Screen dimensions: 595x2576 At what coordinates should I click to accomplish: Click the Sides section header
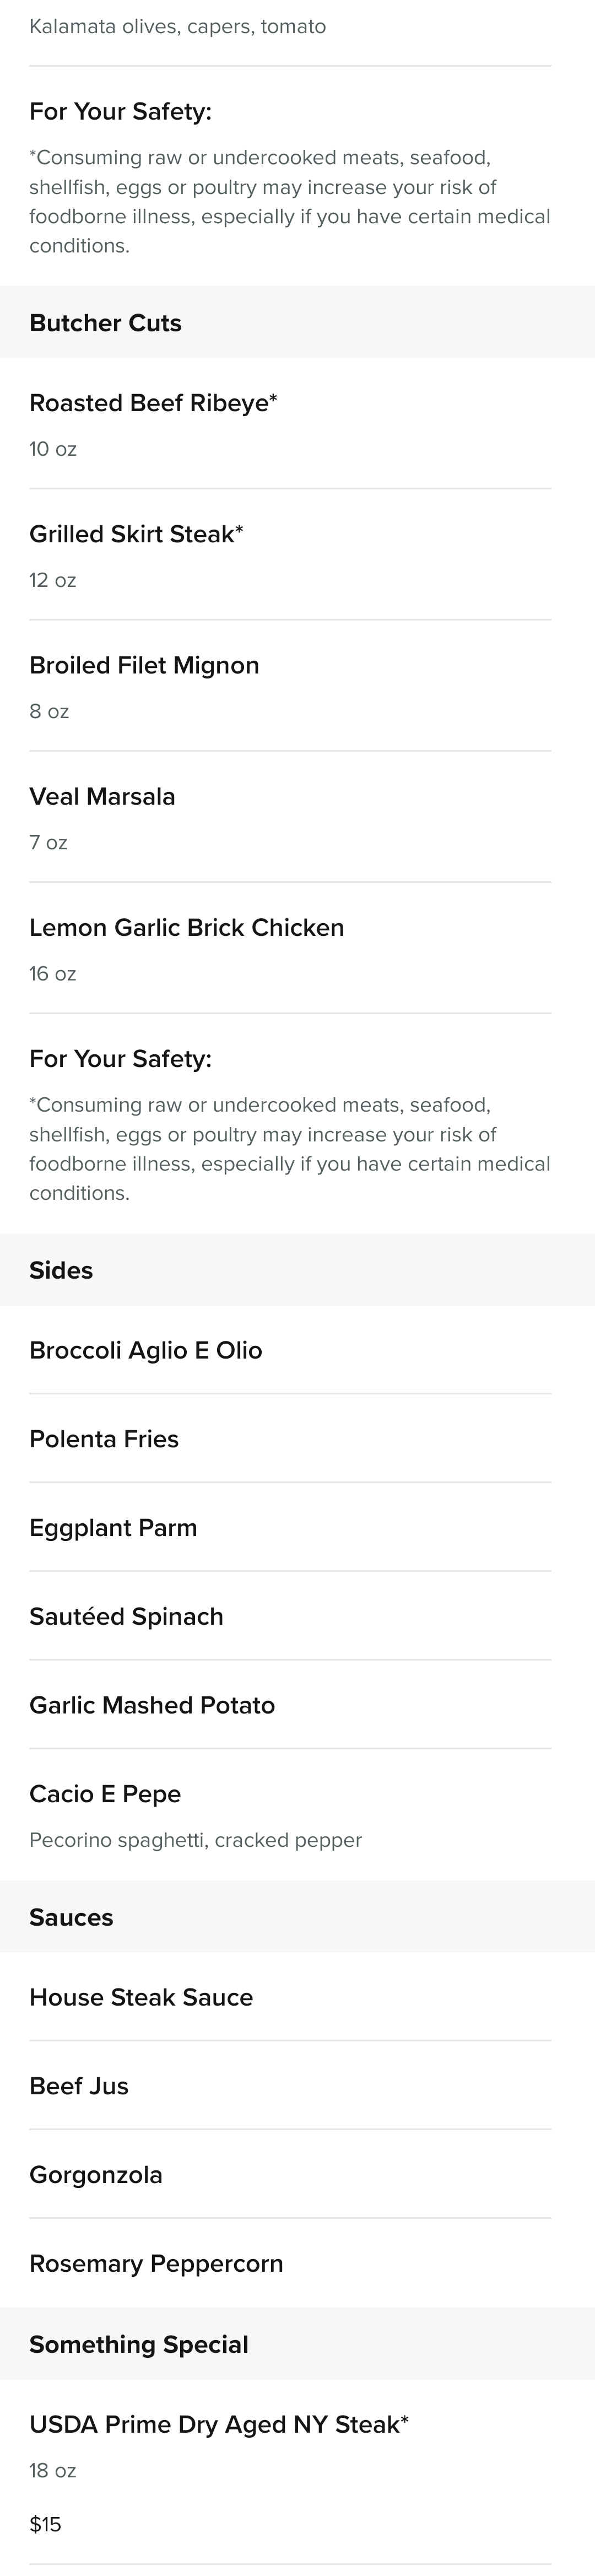[x=297, y=1270]
